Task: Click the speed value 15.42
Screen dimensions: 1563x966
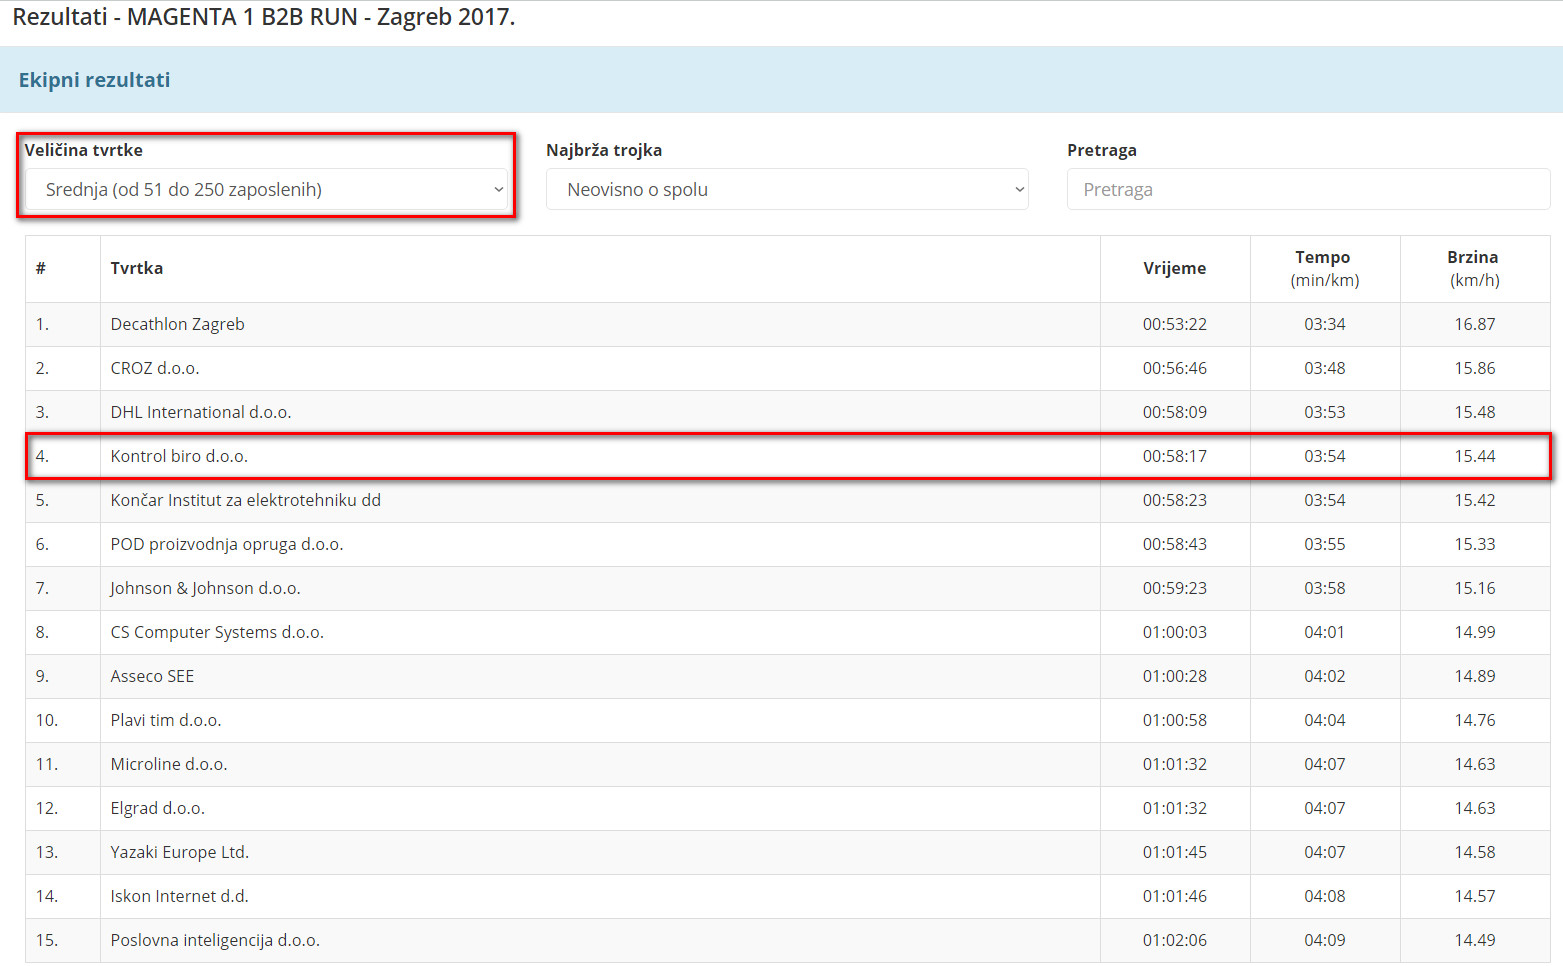Action: [1475, 500]
